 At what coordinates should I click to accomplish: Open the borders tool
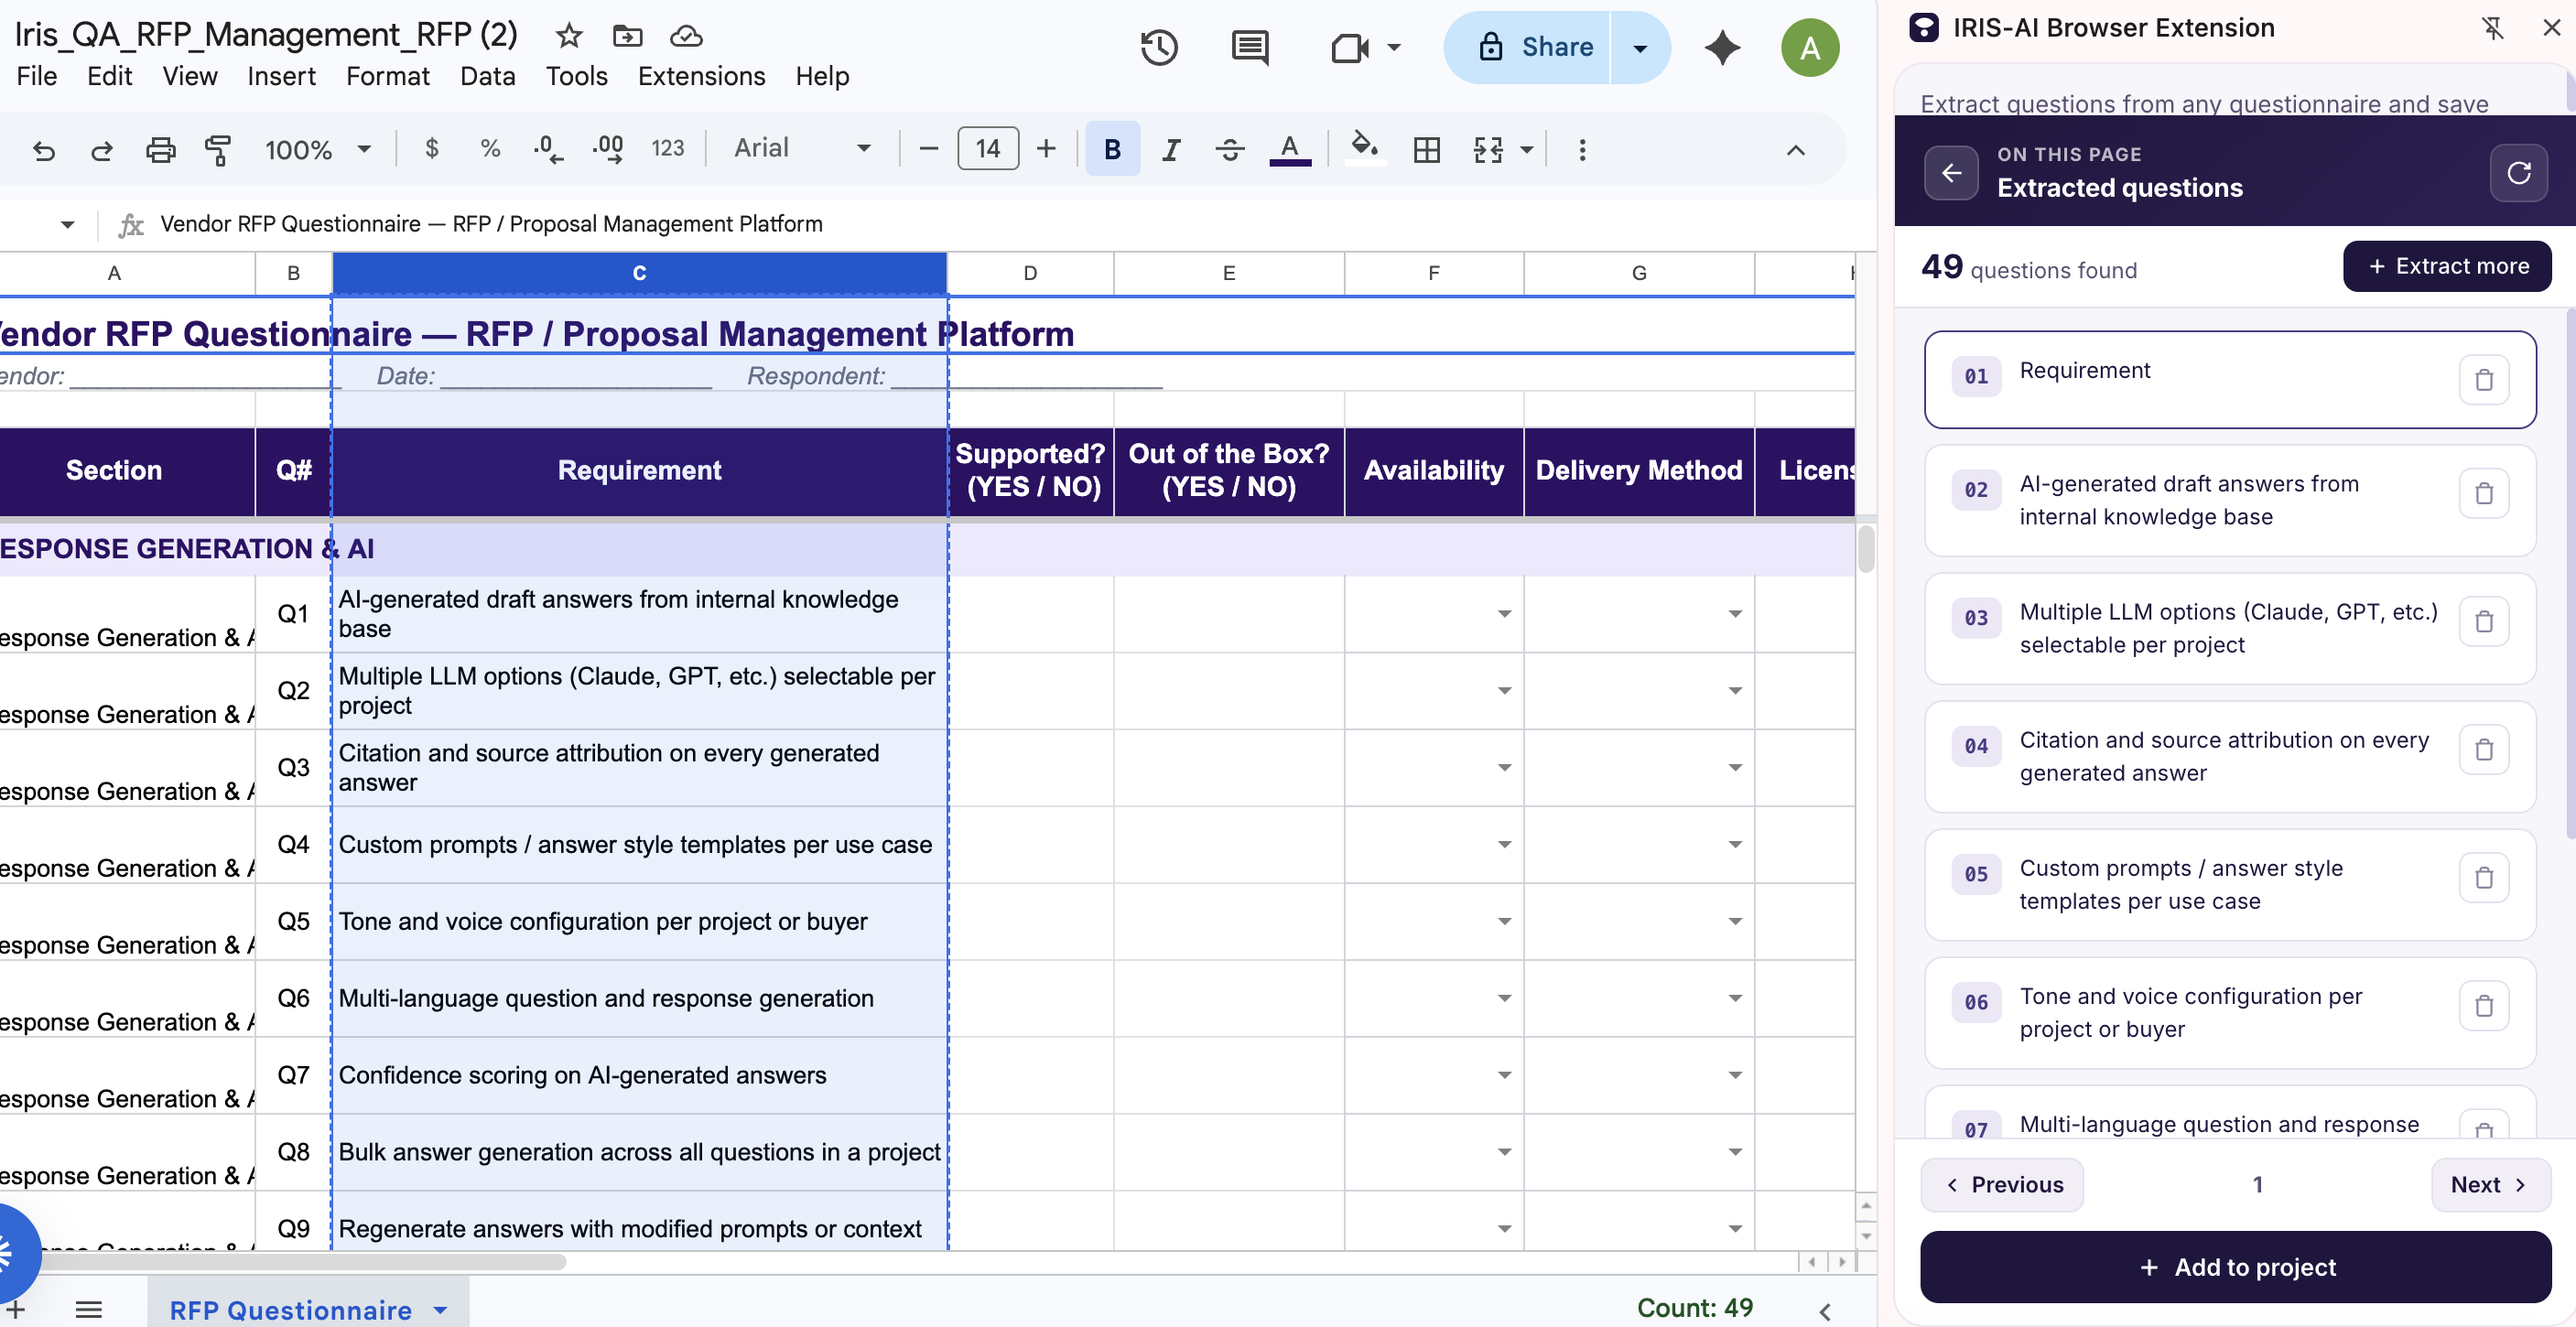click(1427, 149)
